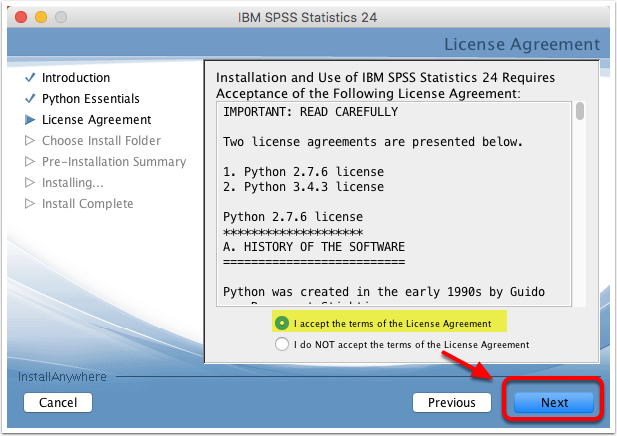Click the license text scrollbar thumb
The height and width of the screenshot is (436, 617).
click(580, 111)
